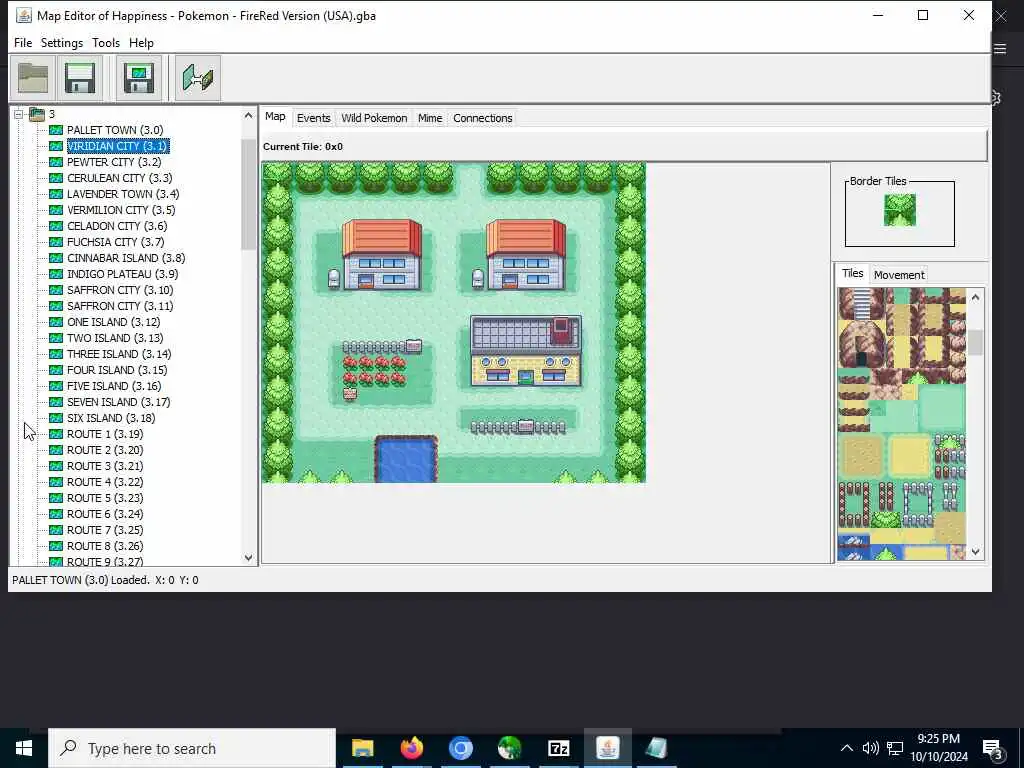The image size is (1024, 768).
Task: Open the Help menu
Action: (x=141, y=42)
